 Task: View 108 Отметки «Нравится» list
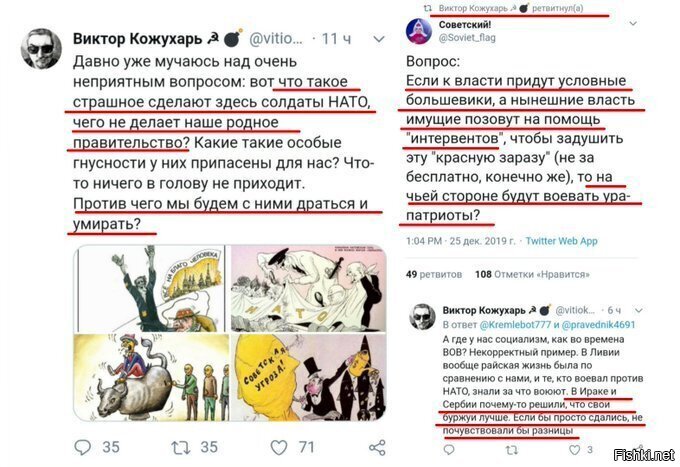(x=533, y=274)
